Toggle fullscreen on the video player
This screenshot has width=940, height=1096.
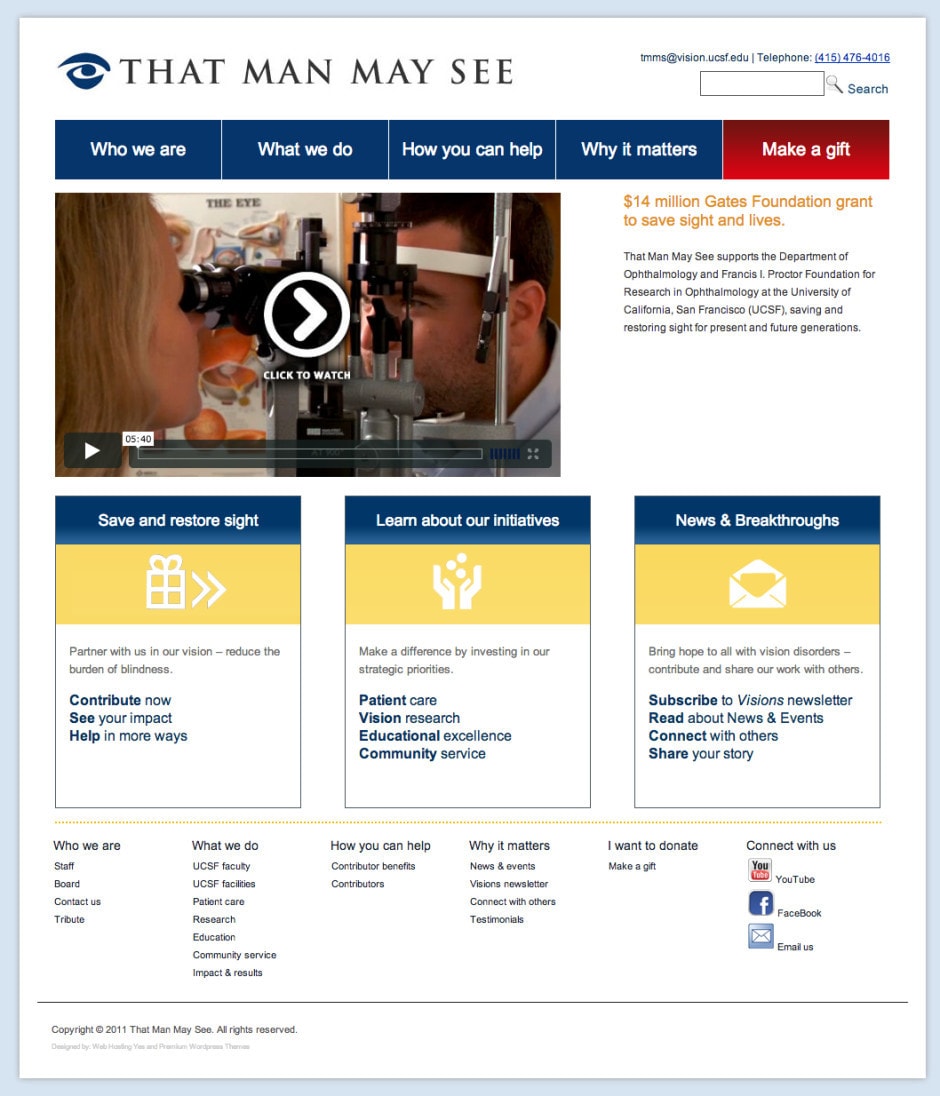point(533,454)
